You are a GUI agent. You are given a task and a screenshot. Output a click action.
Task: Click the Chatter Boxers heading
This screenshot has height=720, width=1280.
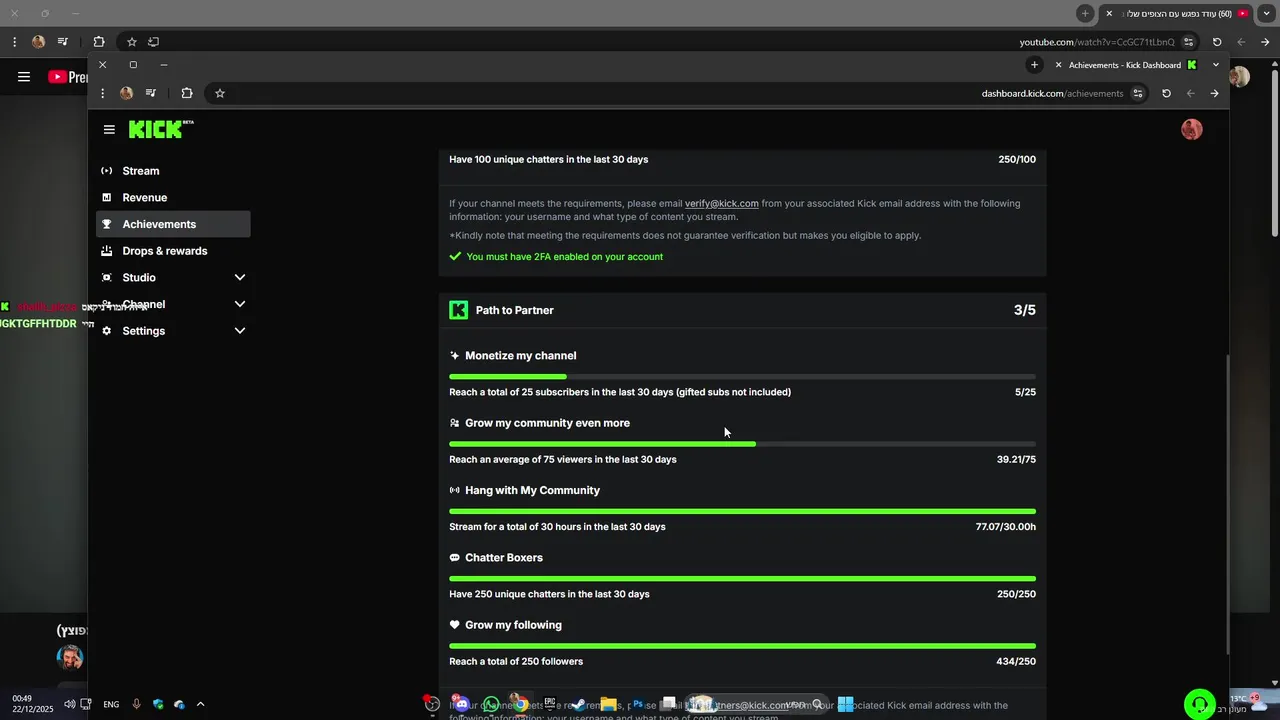504,558
